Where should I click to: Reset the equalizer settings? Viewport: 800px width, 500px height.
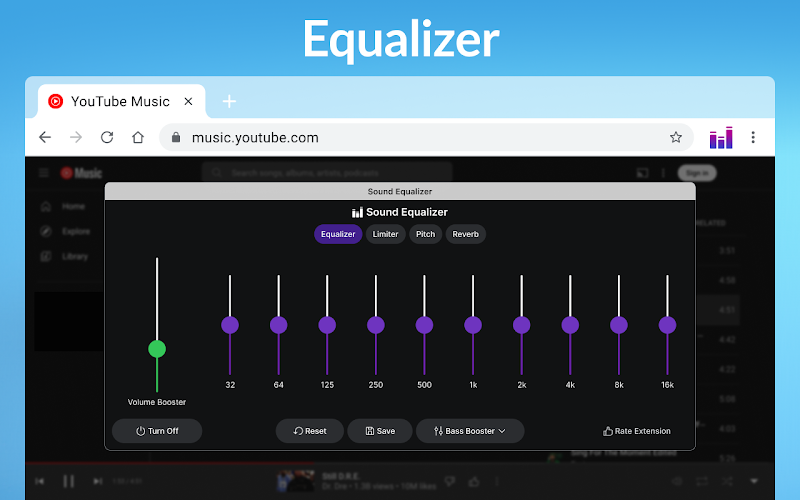click(310, 431)
